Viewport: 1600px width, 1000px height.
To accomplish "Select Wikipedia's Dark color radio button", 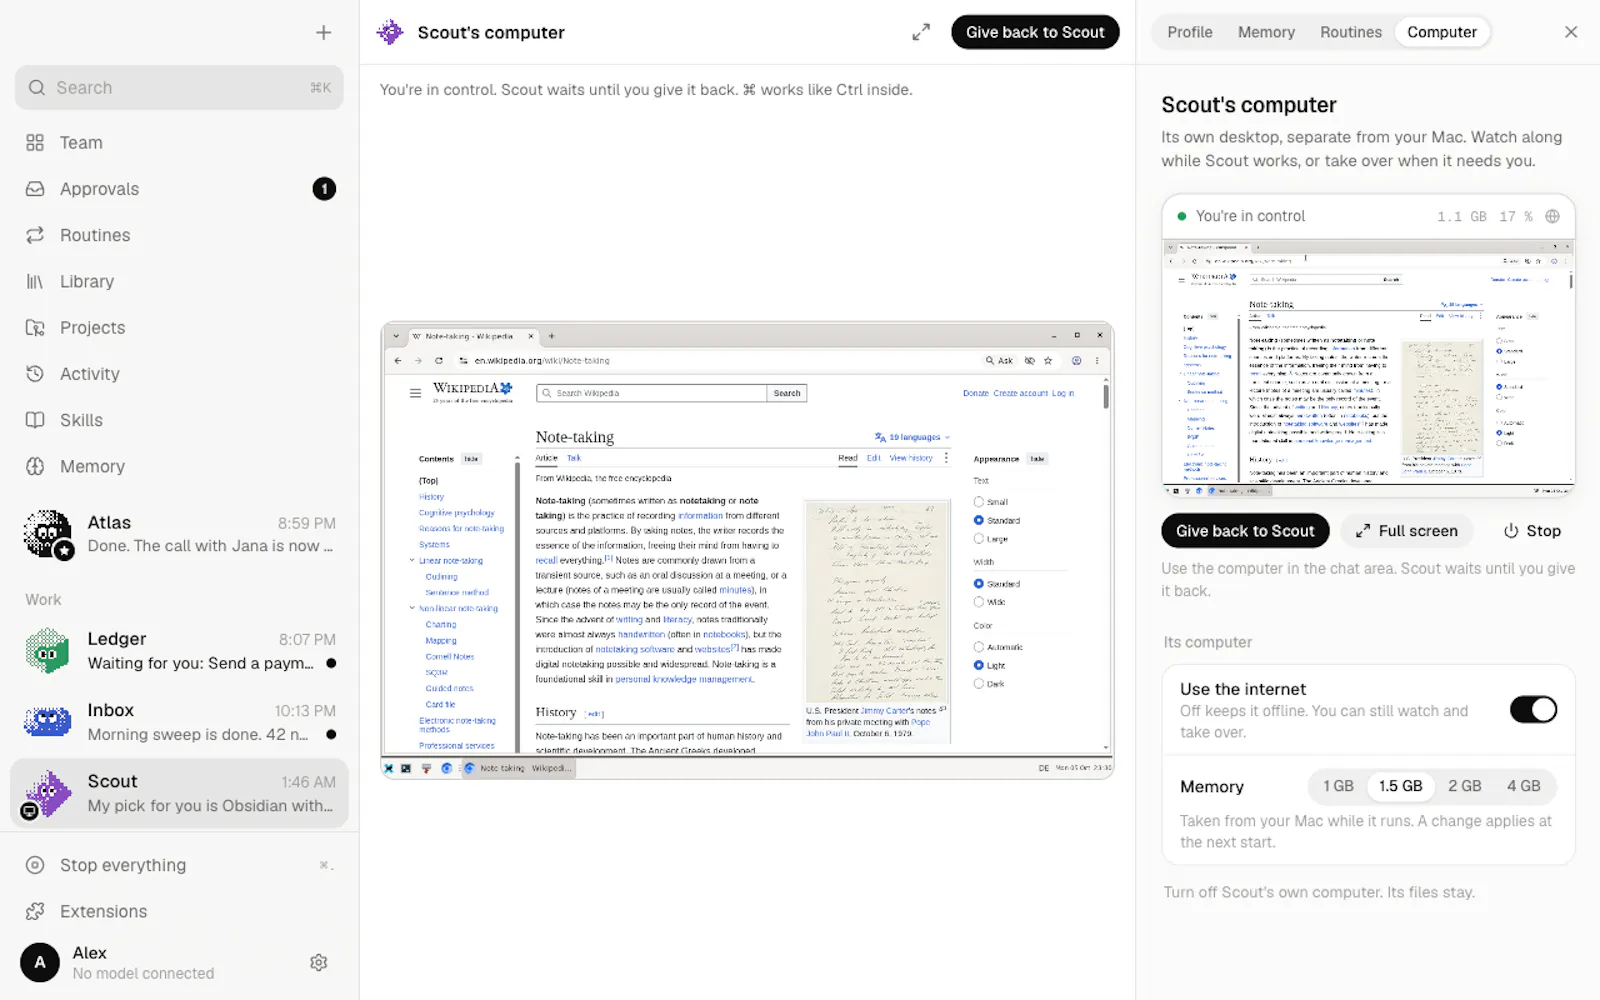I will point(978,684).
